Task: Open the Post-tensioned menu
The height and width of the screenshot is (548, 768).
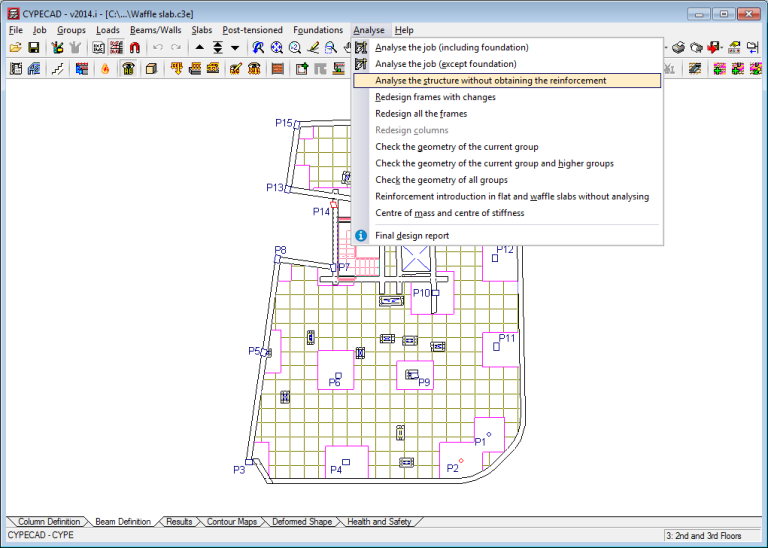Action: click(254, 30)
